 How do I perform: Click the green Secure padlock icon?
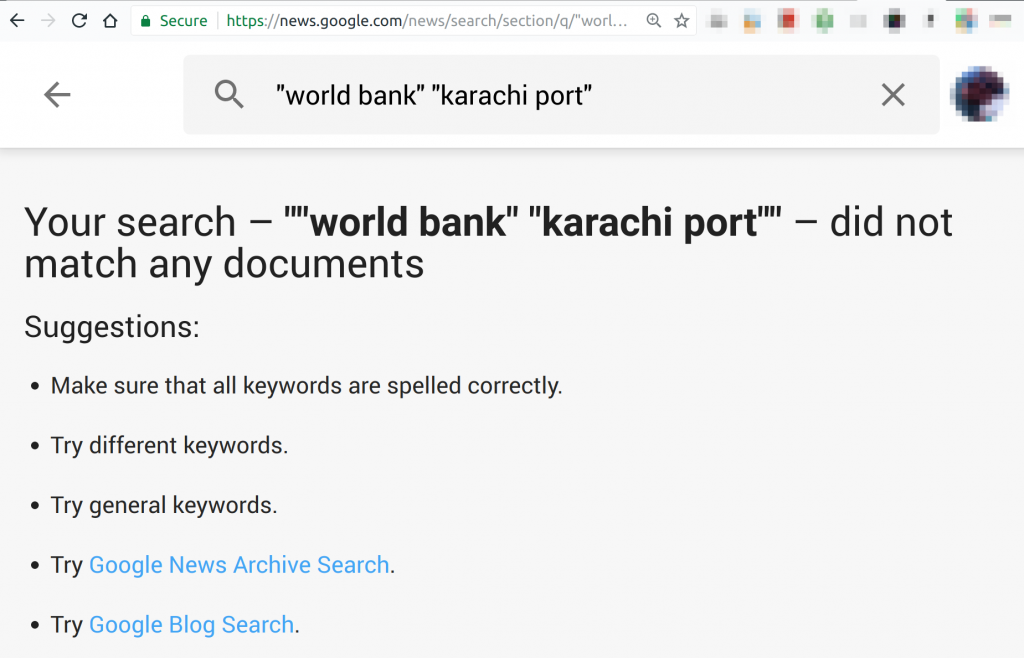146,21
